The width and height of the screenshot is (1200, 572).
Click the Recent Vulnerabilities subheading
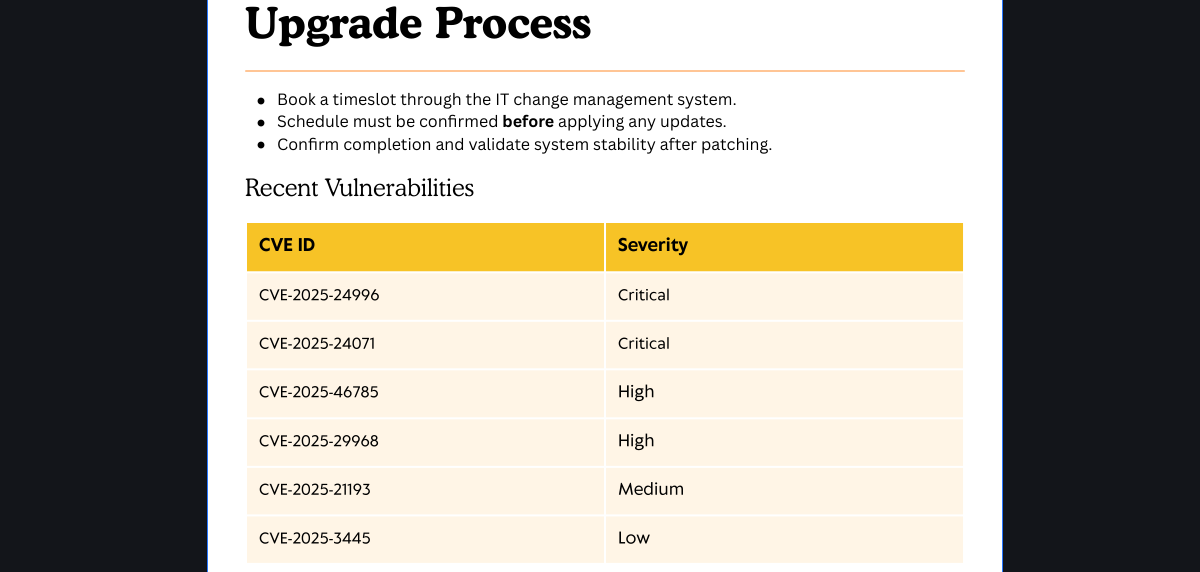(359, 188)
